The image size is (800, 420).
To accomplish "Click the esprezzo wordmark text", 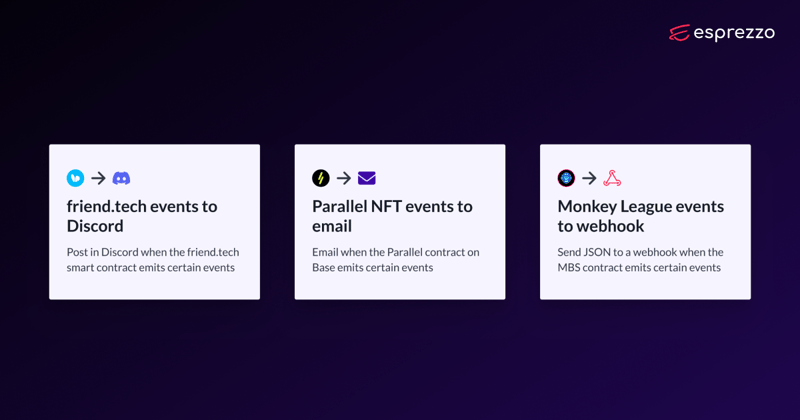I will [x=734, y=33].
